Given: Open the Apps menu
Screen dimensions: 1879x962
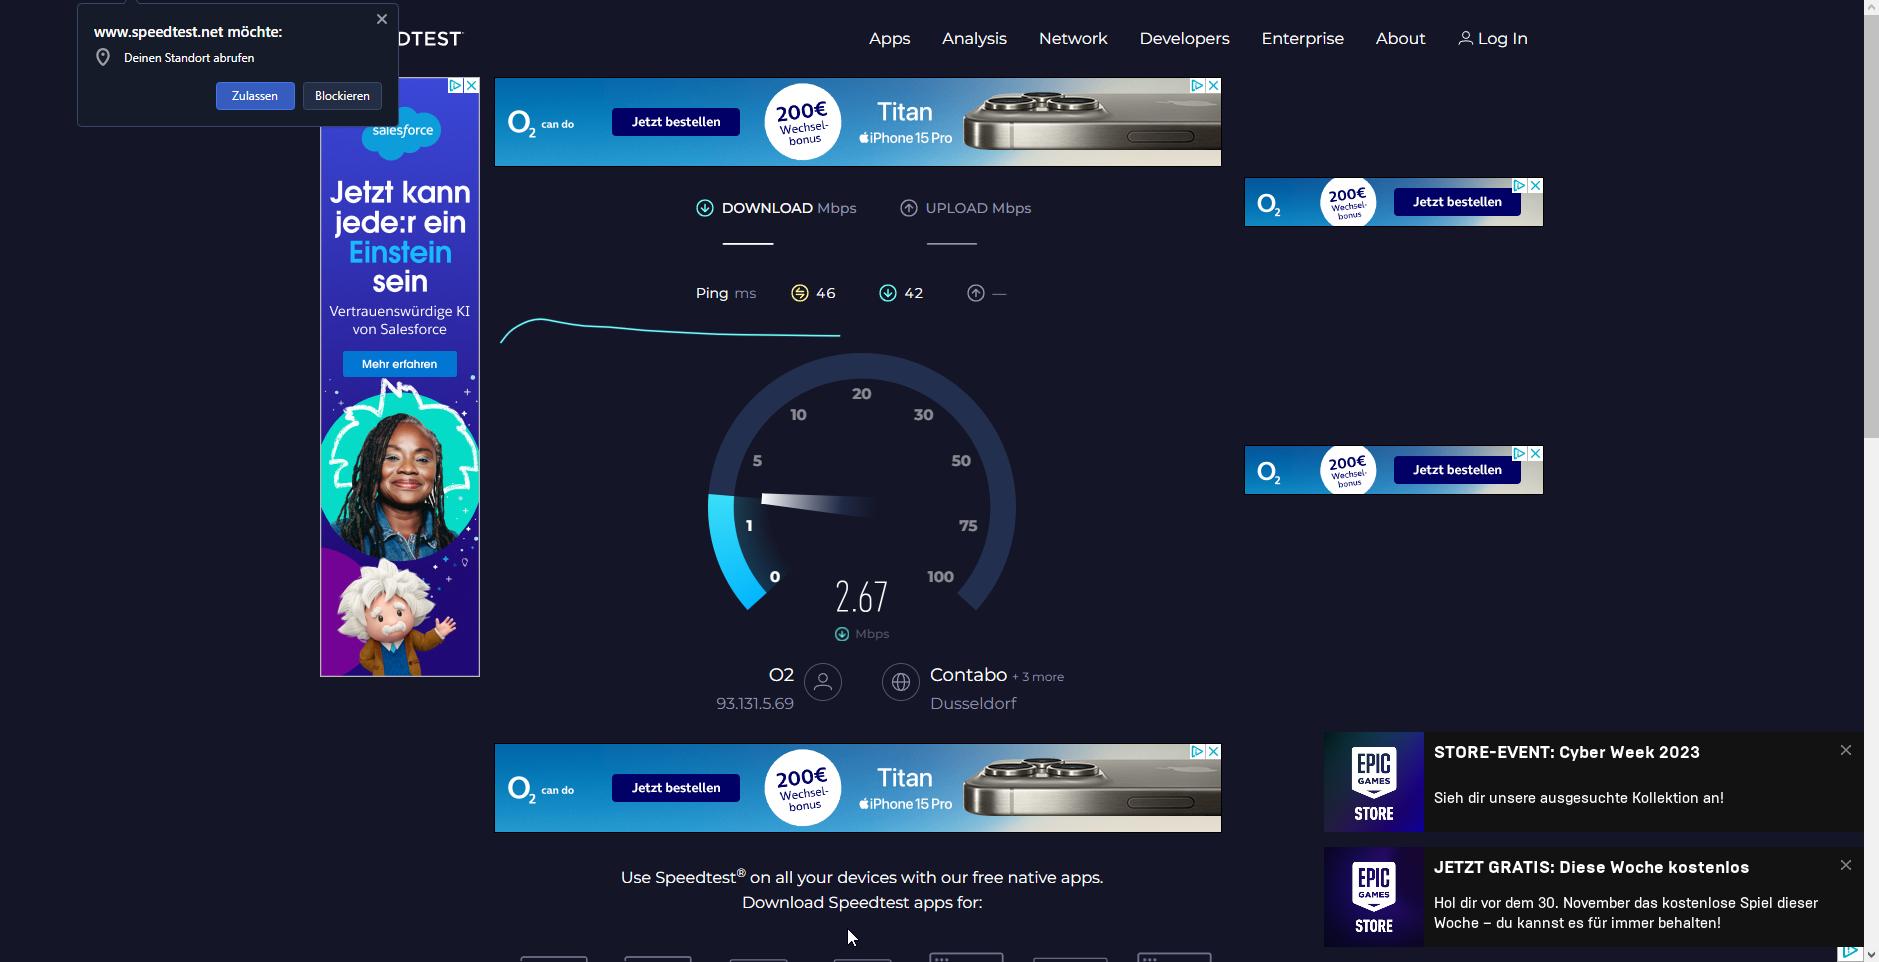Looking at the screenshot, I should tap(889, 38).
